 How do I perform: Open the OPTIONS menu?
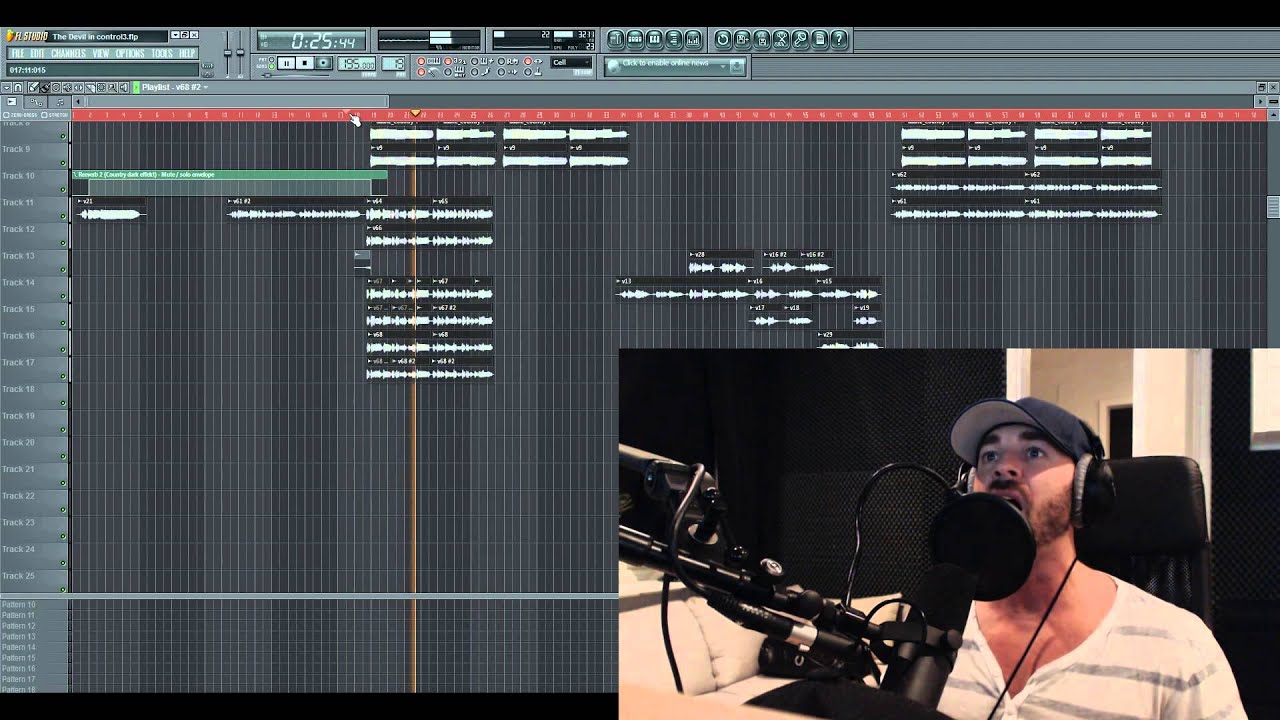tap(130, 53)
